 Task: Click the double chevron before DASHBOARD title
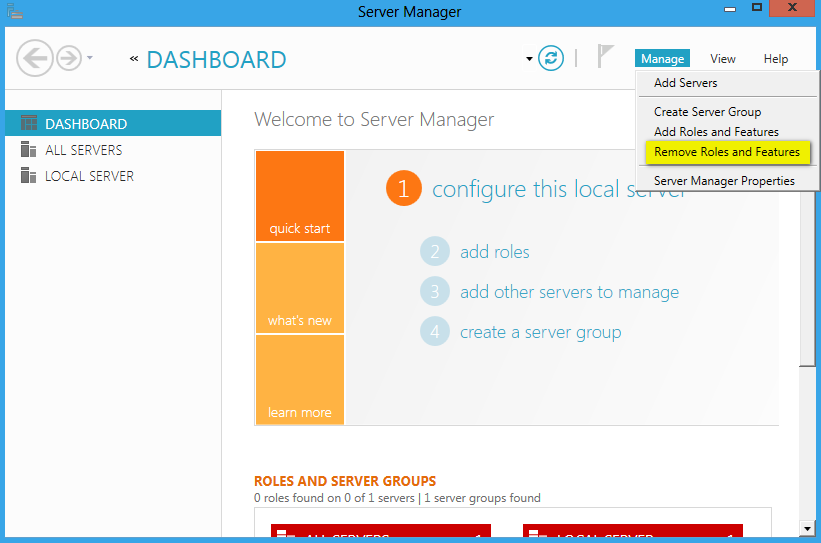tap(134, 59)
